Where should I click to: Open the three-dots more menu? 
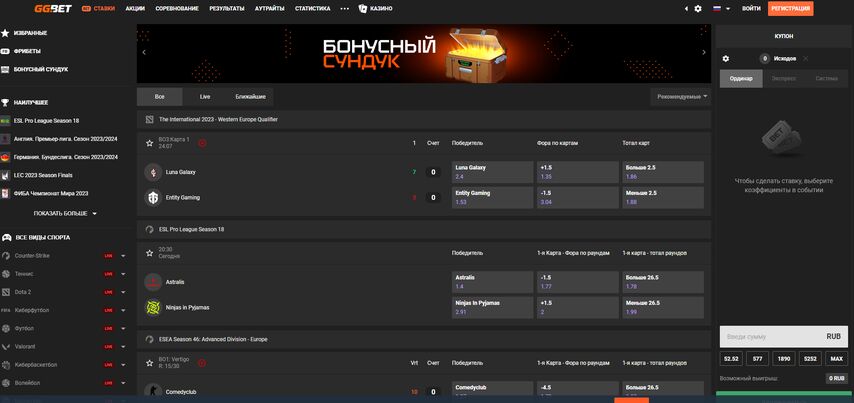coord(344,9)
